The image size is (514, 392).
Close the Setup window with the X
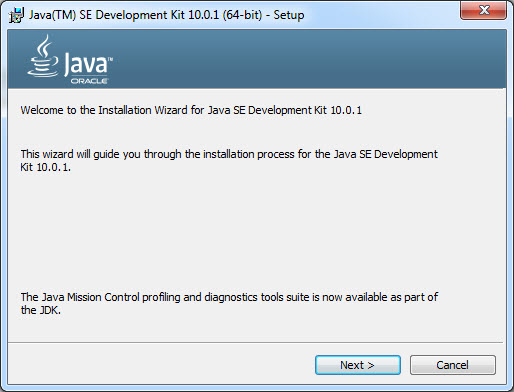484,10
